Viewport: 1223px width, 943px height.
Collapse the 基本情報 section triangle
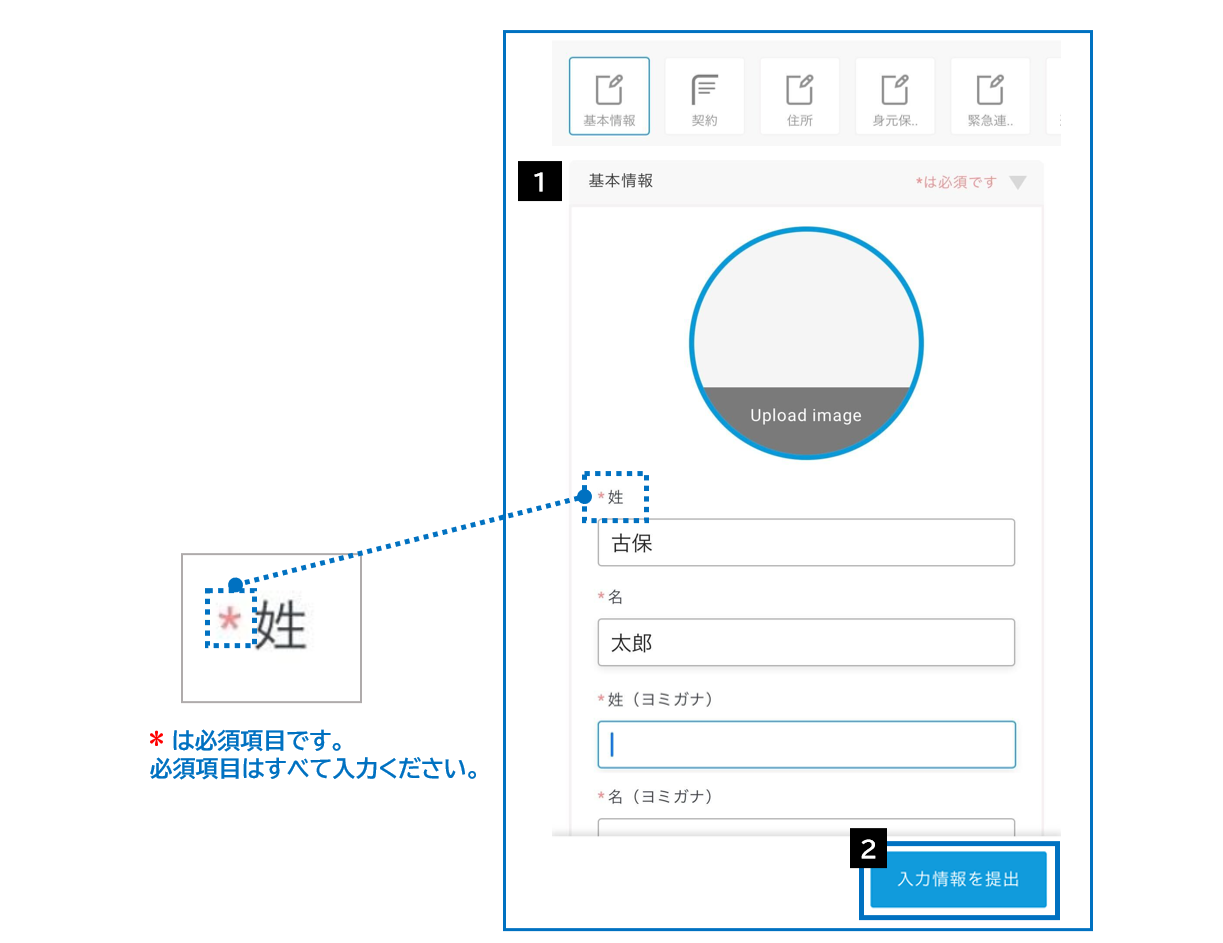pyautogui.click(x=1018, y=183)
